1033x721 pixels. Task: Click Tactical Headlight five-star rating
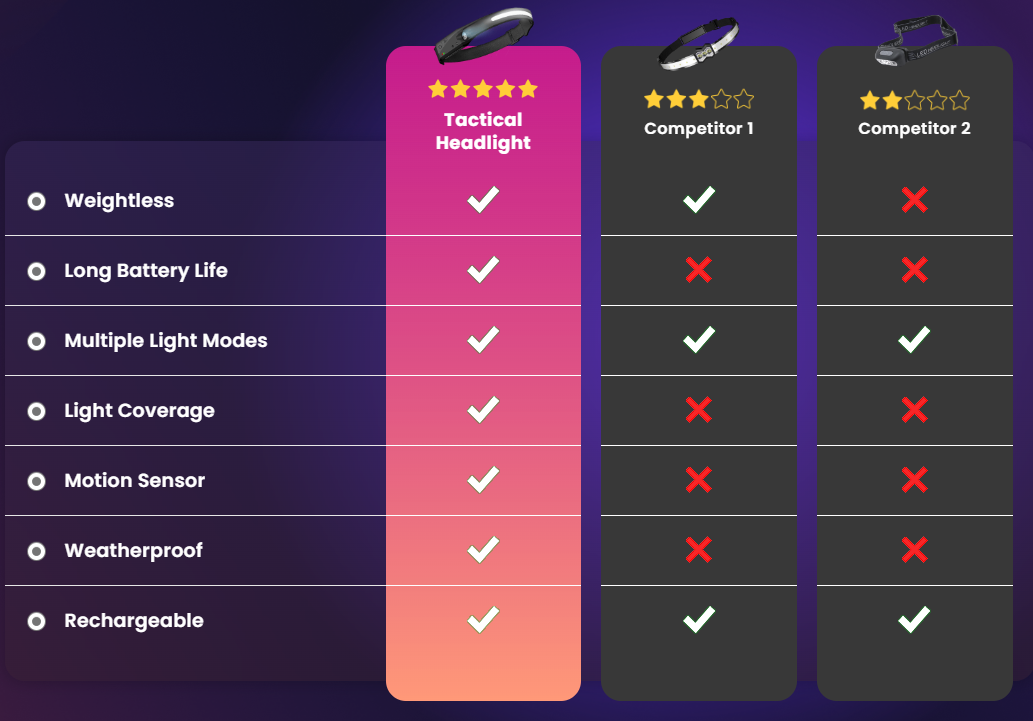pos(483,89)
